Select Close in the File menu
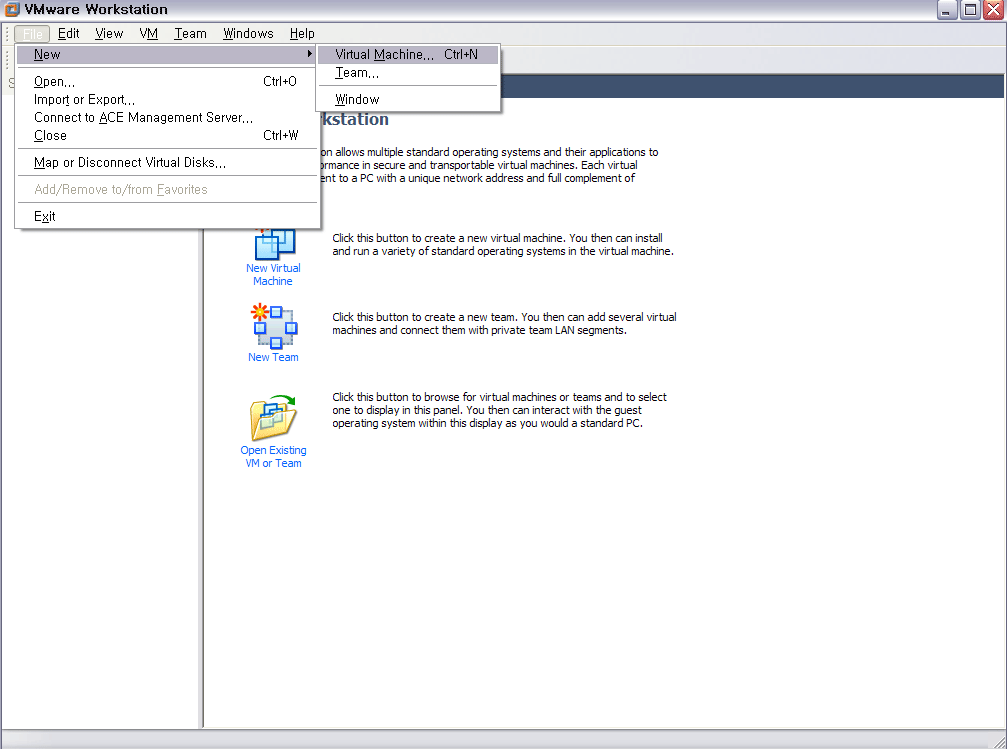1007x749 pixels. pyautogui.click(x=167, y=136)
